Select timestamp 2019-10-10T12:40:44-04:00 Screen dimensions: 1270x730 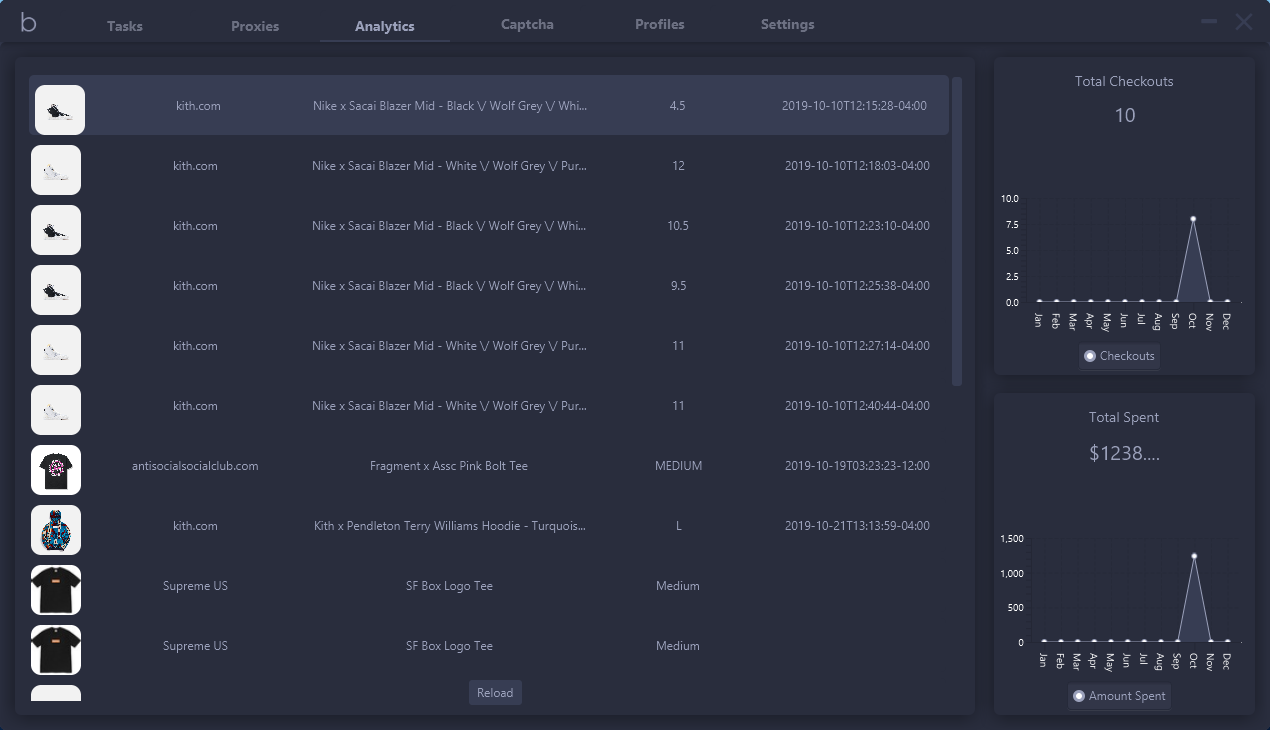click(x=857, y=406)
